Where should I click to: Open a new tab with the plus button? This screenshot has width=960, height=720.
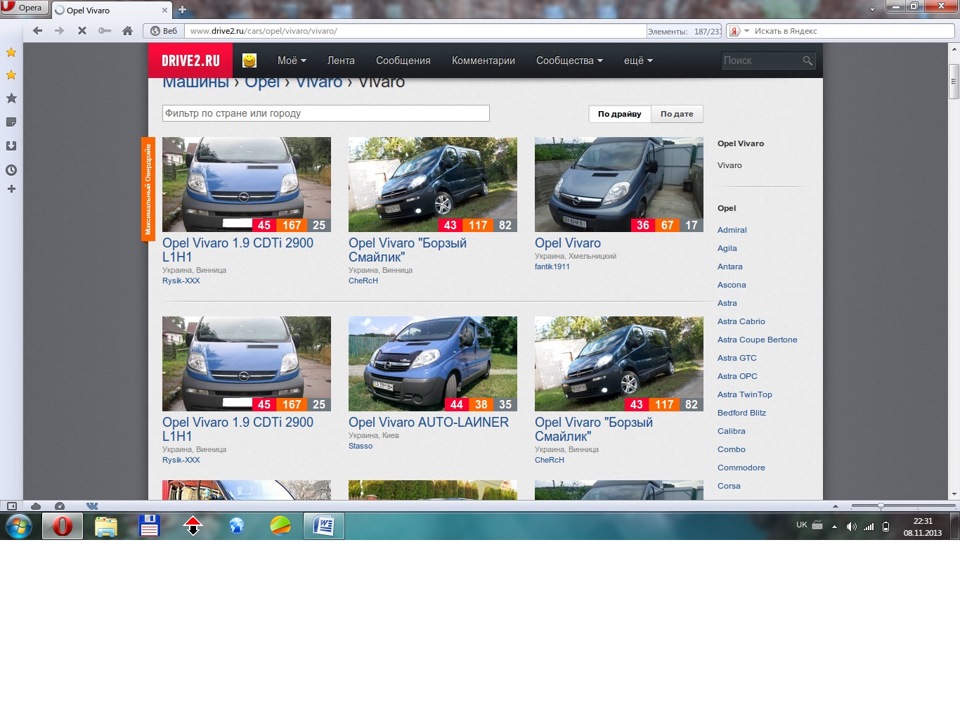pos(182,10)
